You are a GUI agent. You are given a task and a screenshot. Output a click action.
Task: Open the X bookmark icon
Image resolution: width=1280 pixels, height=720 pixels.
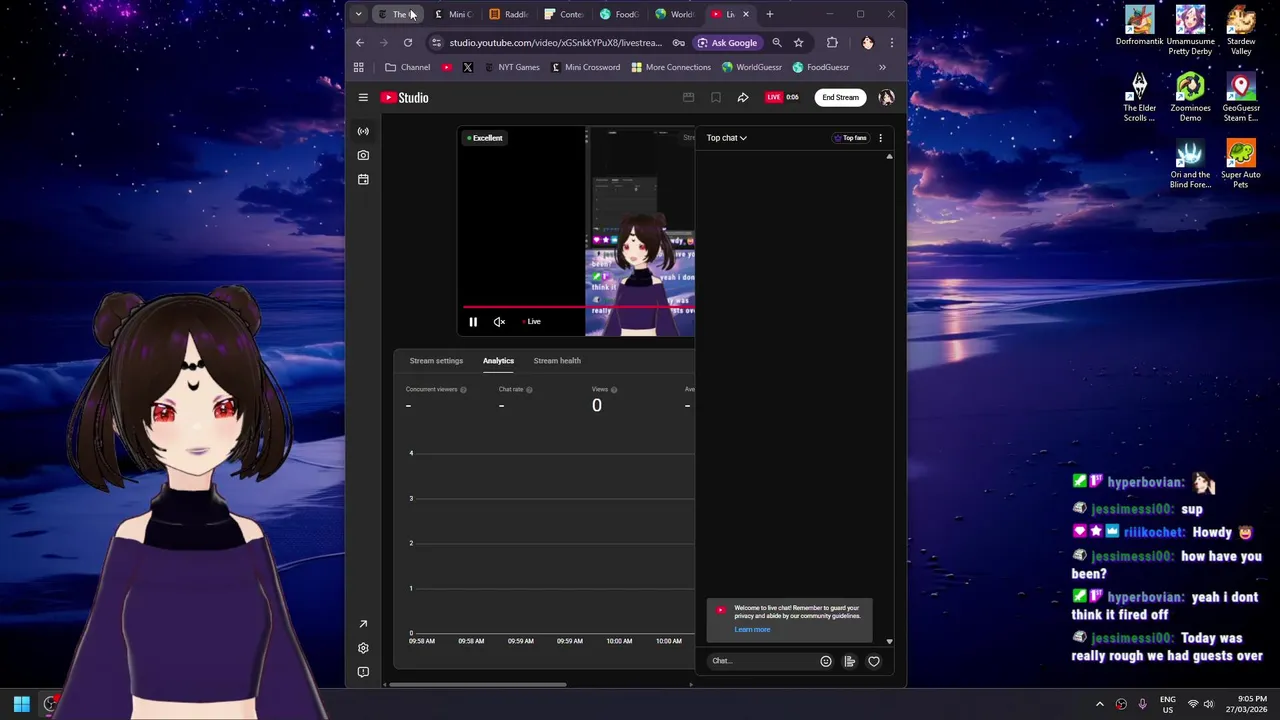(x=468, y=67)
